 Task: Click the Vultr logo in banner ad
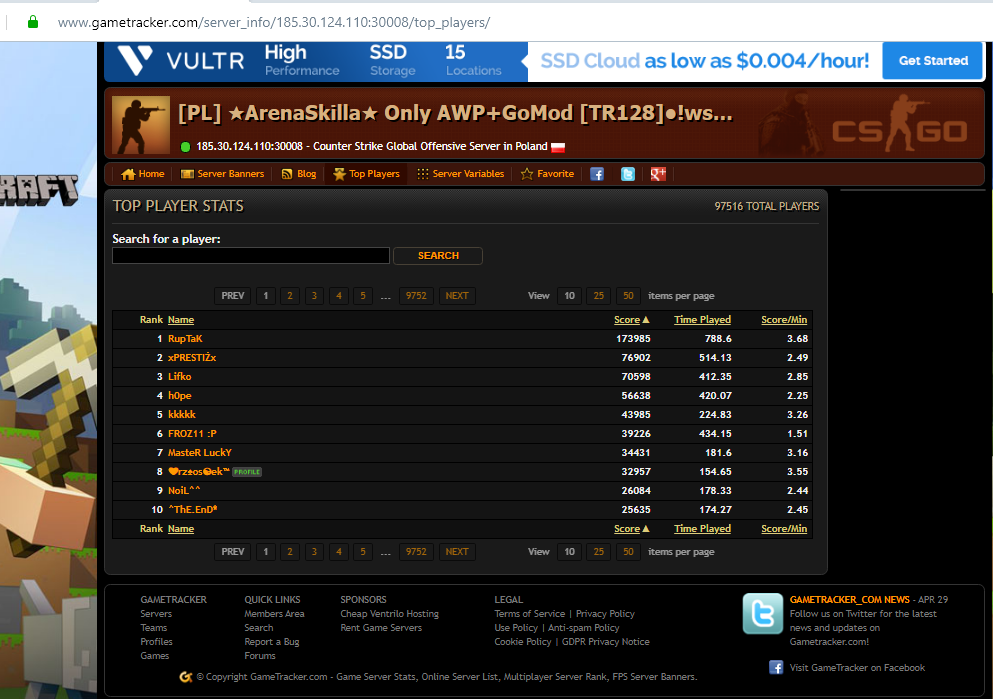182,61
